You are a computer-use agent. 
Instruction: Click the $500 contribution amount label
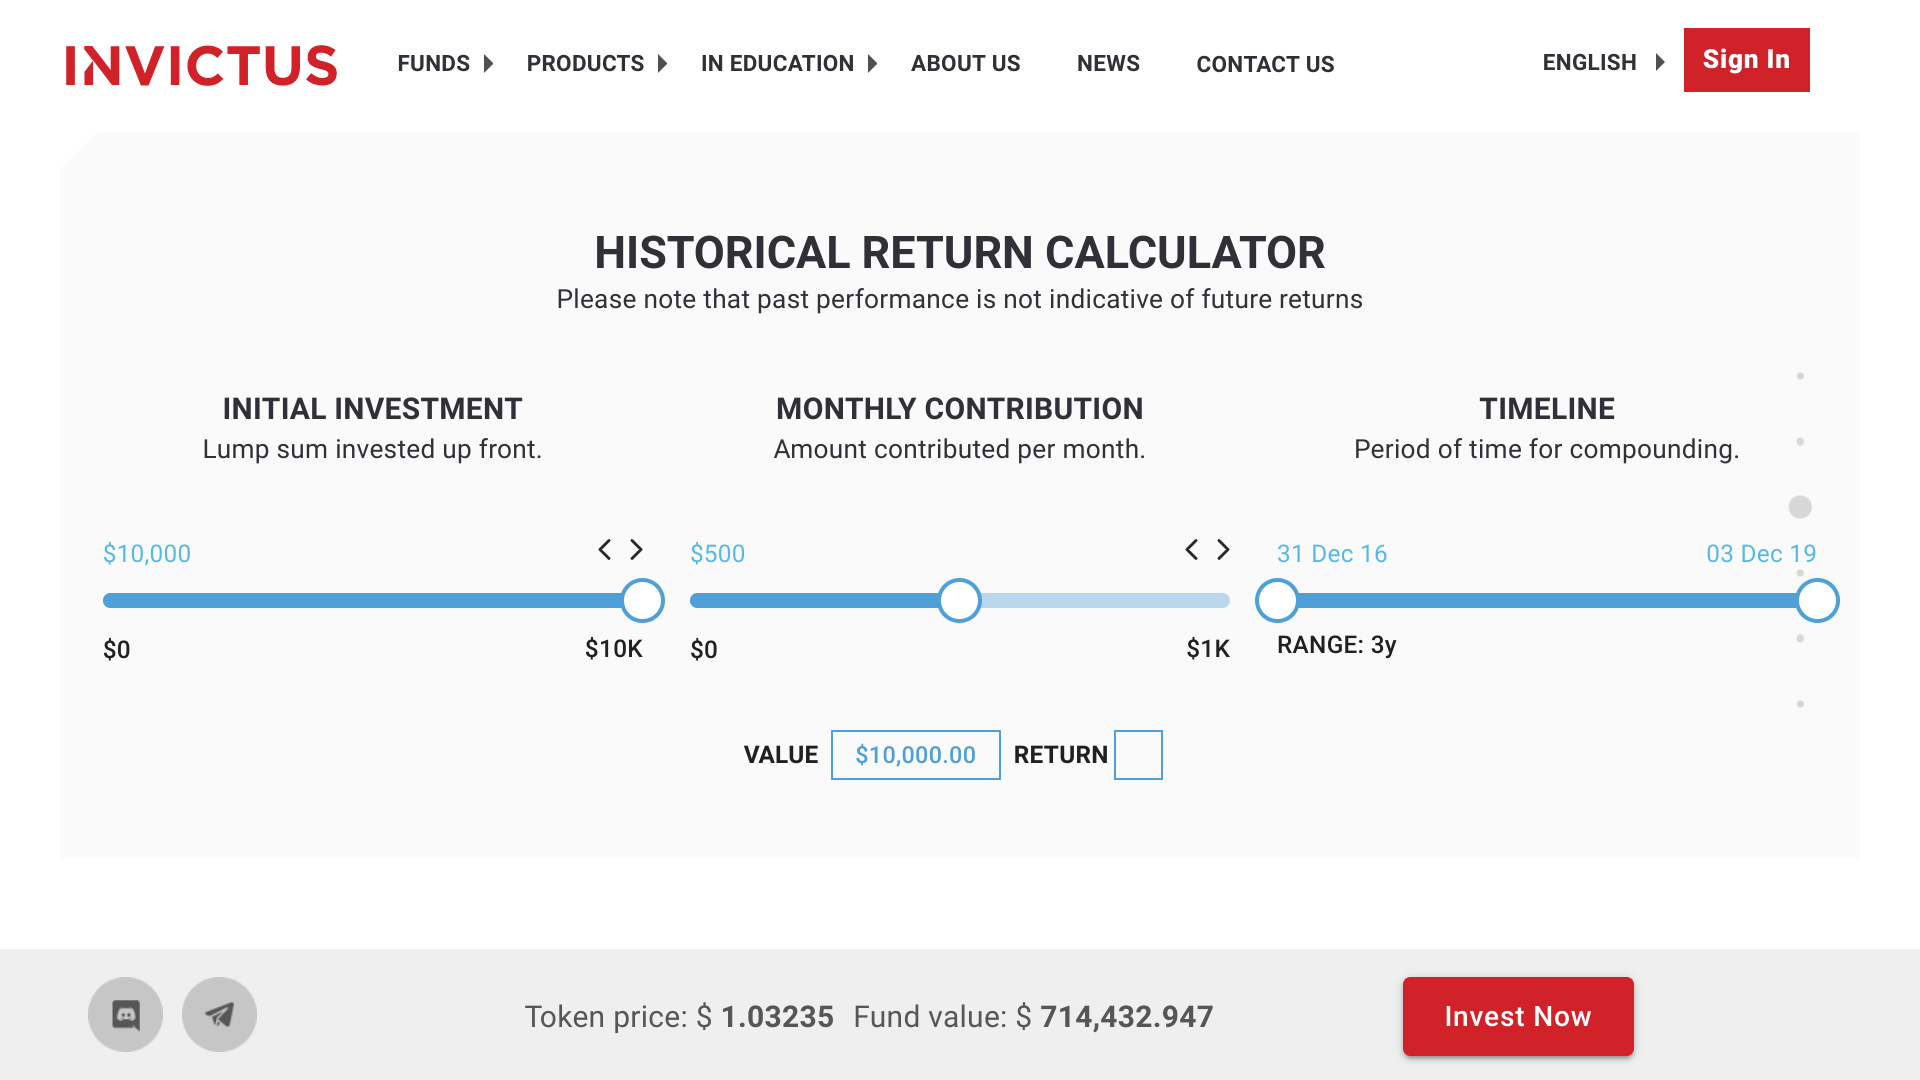coord(717,553)
